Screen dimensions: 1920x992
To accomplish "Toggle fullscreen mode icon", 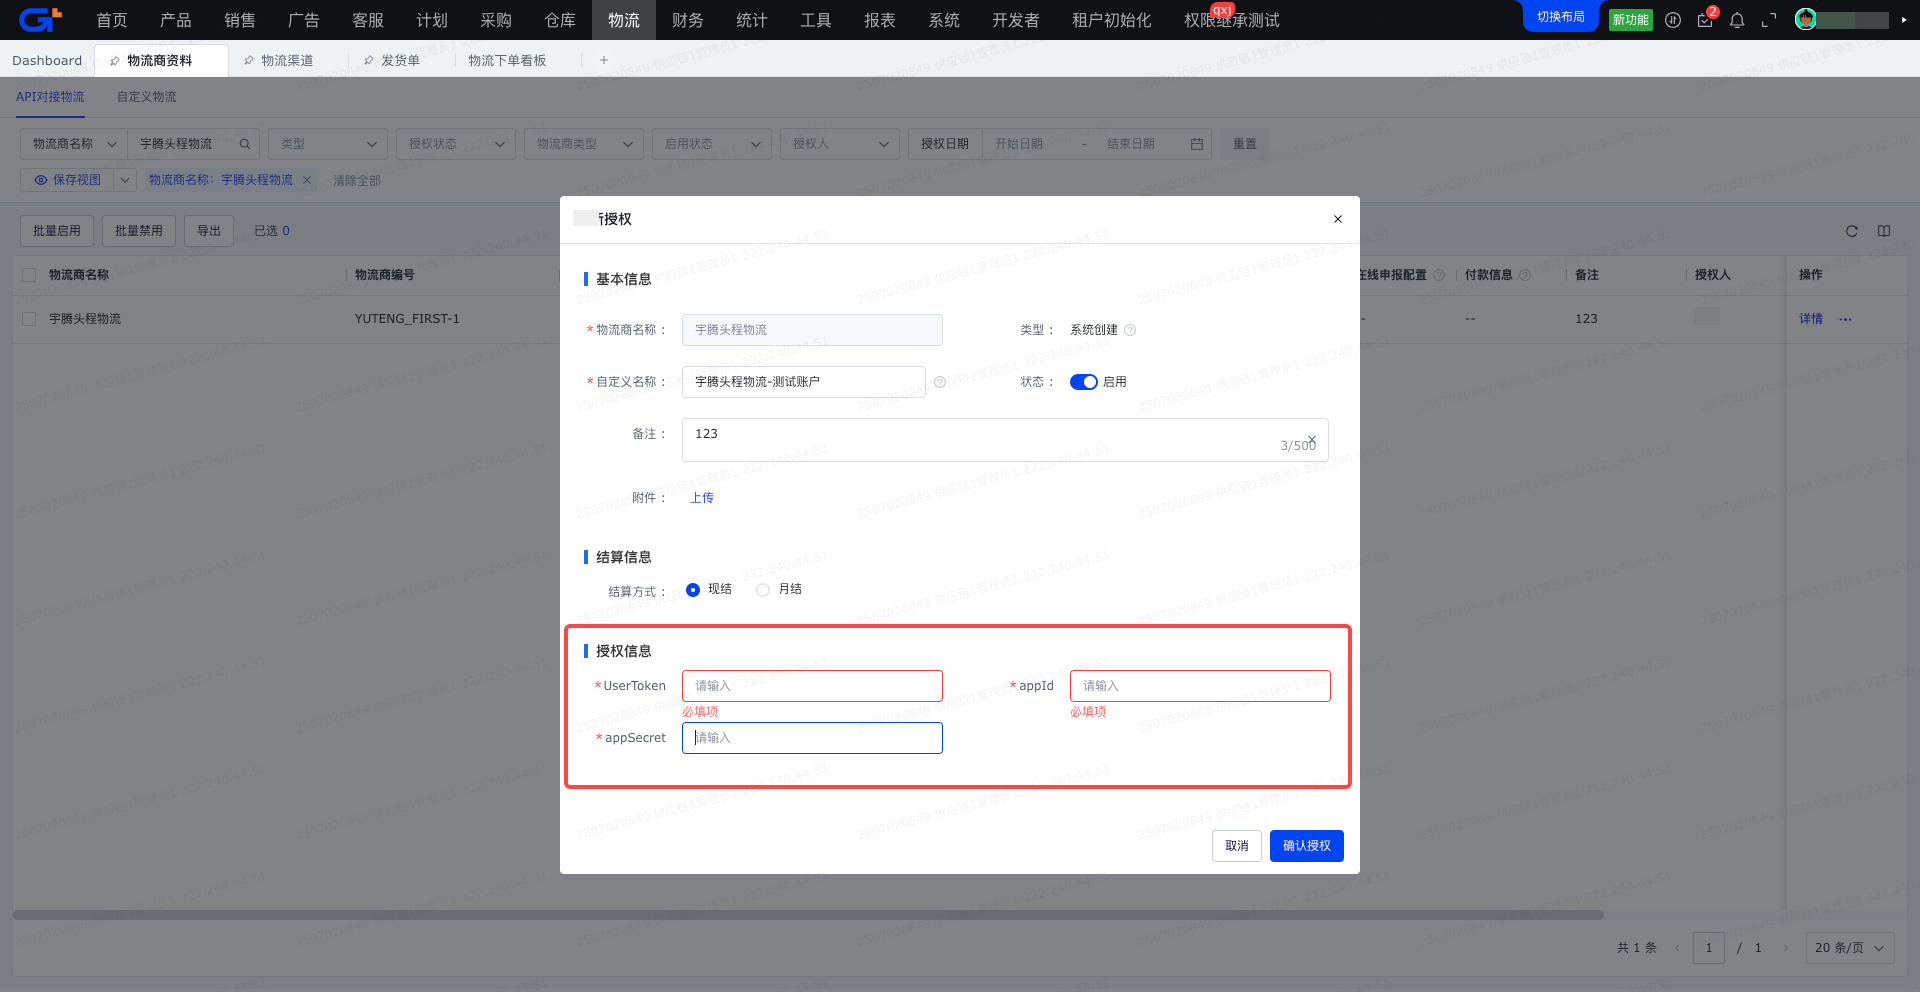I will tap(1769, 20).
